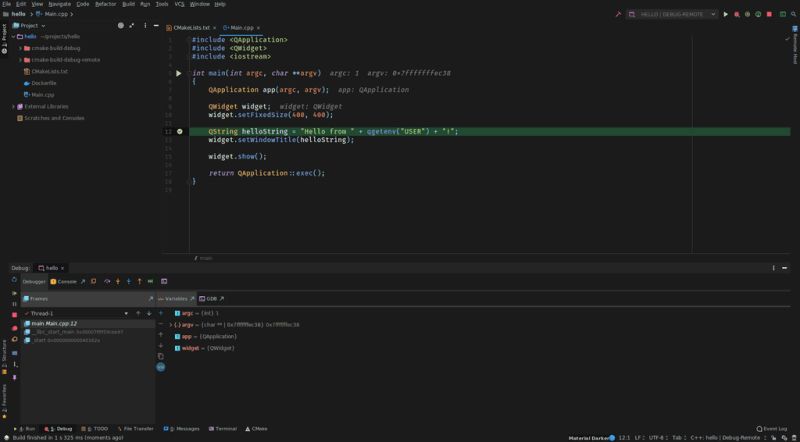
Task: Open the Refactor menu
Action: [106, 4]
